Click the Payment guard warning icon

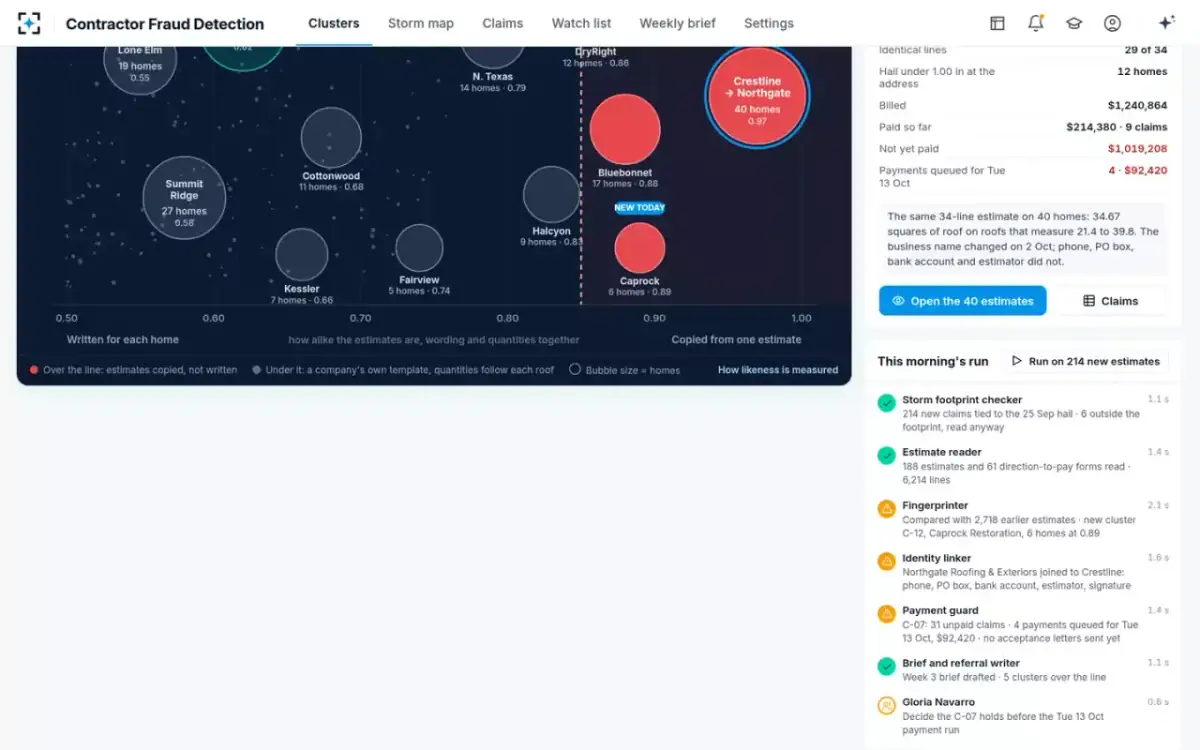(886, 614)
